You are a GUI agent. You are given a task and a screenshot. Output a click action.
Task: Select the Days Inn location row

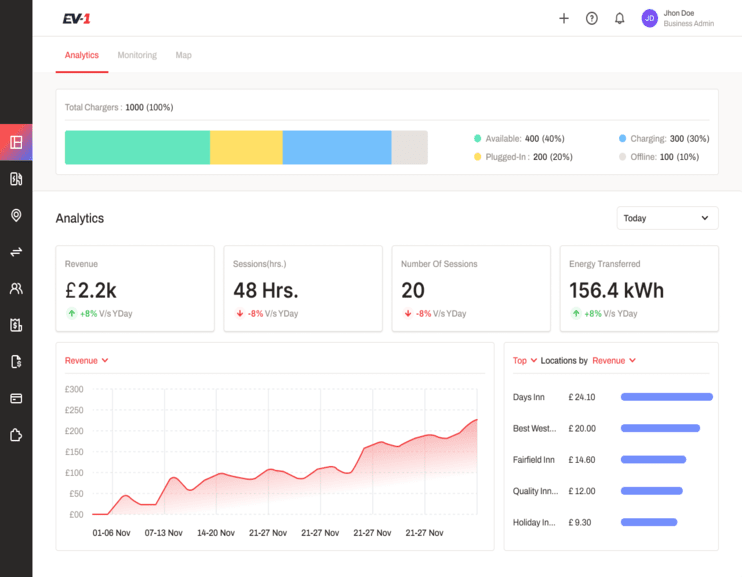pyautogui.click(x=613, y=397)
